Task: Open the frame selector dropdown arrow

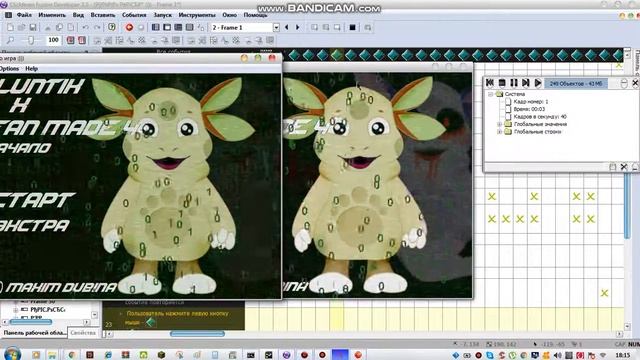Action: point(276,28)
